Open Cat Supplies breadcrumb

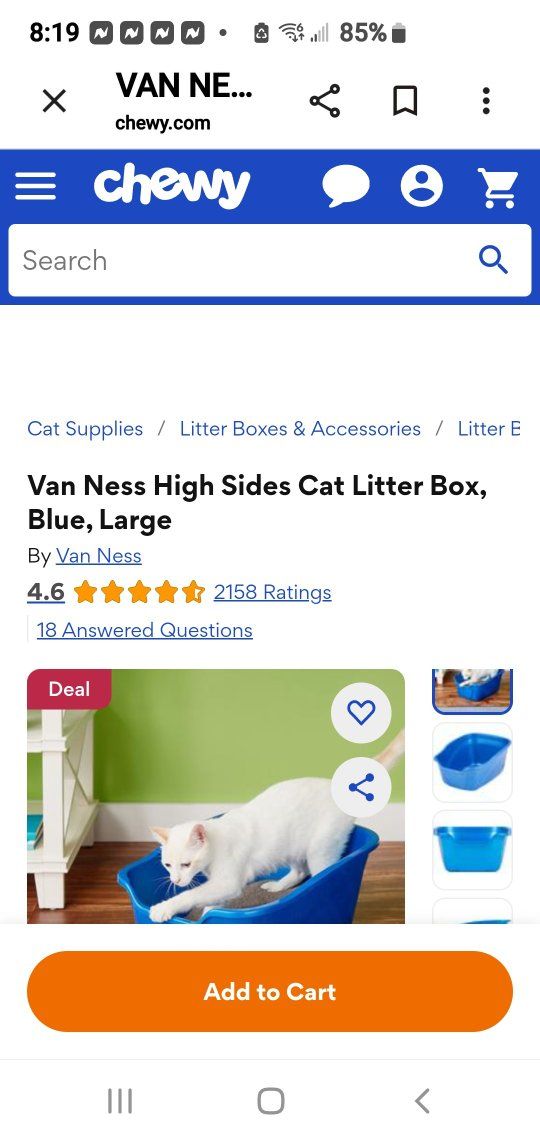(x=85, y=429)
